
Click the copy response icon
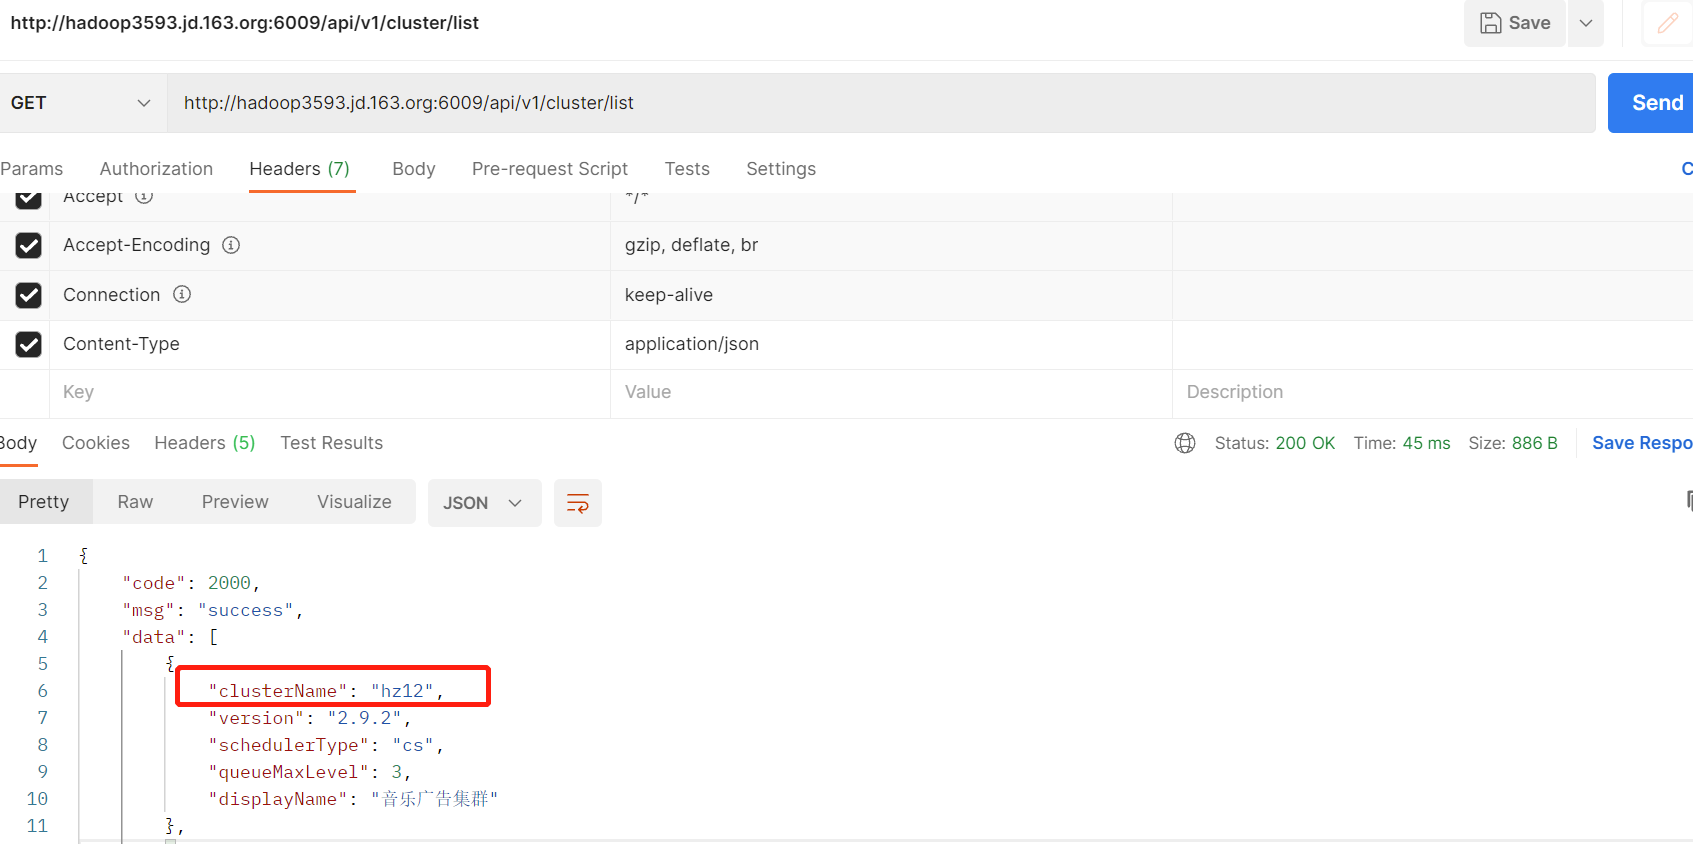coord(1688,500)
